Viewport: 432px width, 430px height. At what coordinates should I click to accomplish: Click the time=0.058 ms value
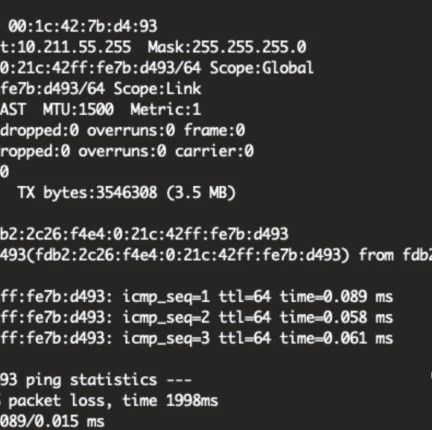pyautogui.click(x=337, y=317)
